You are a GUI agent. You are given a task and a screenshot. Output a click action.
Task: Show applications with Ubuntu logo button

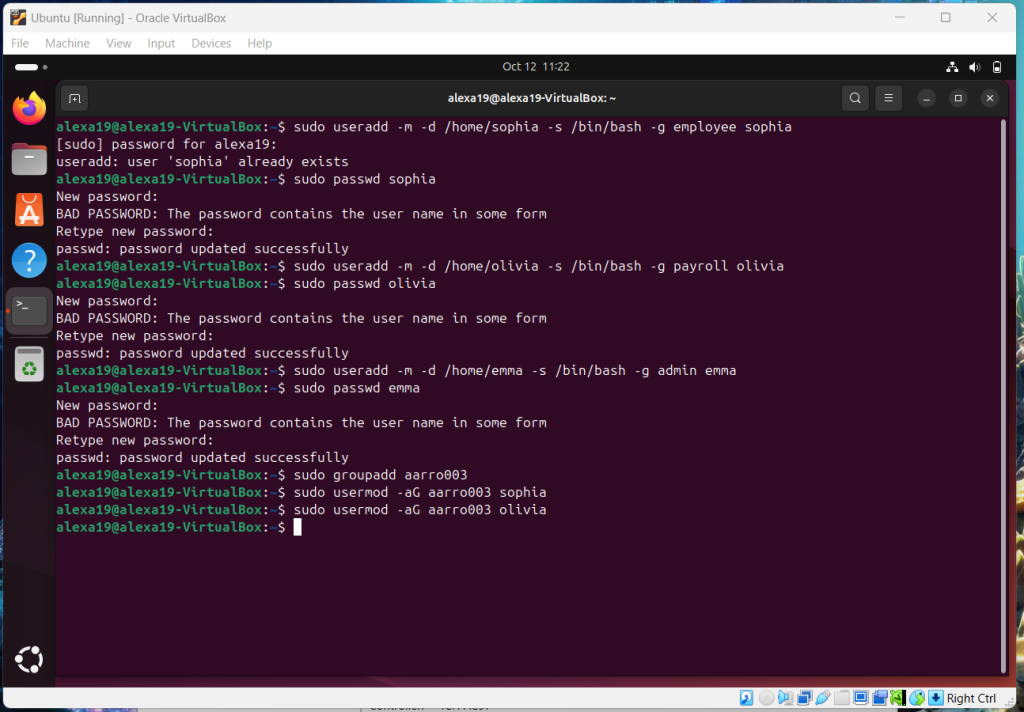click(29, 660)
